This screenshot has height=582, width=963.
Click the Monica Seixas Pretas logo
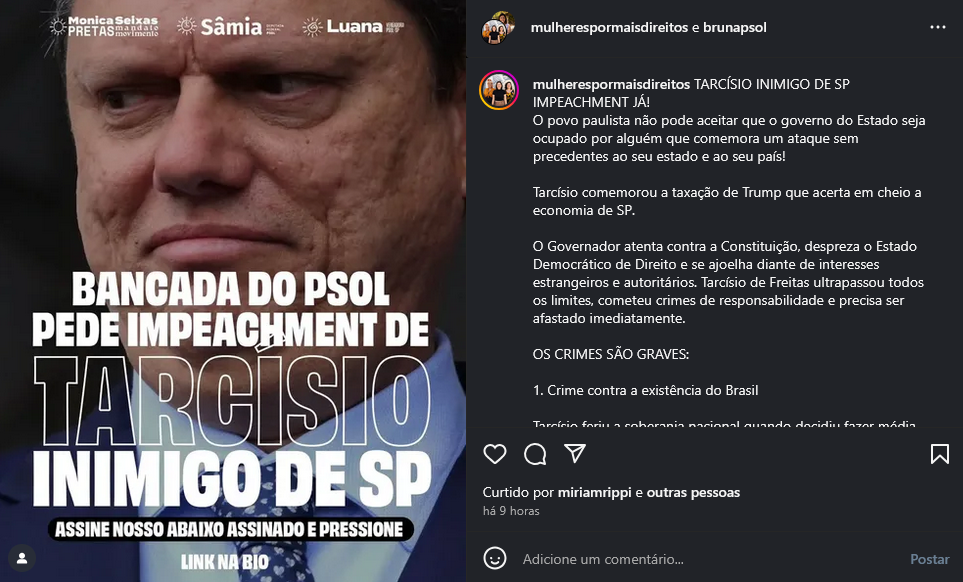point(104,26)
